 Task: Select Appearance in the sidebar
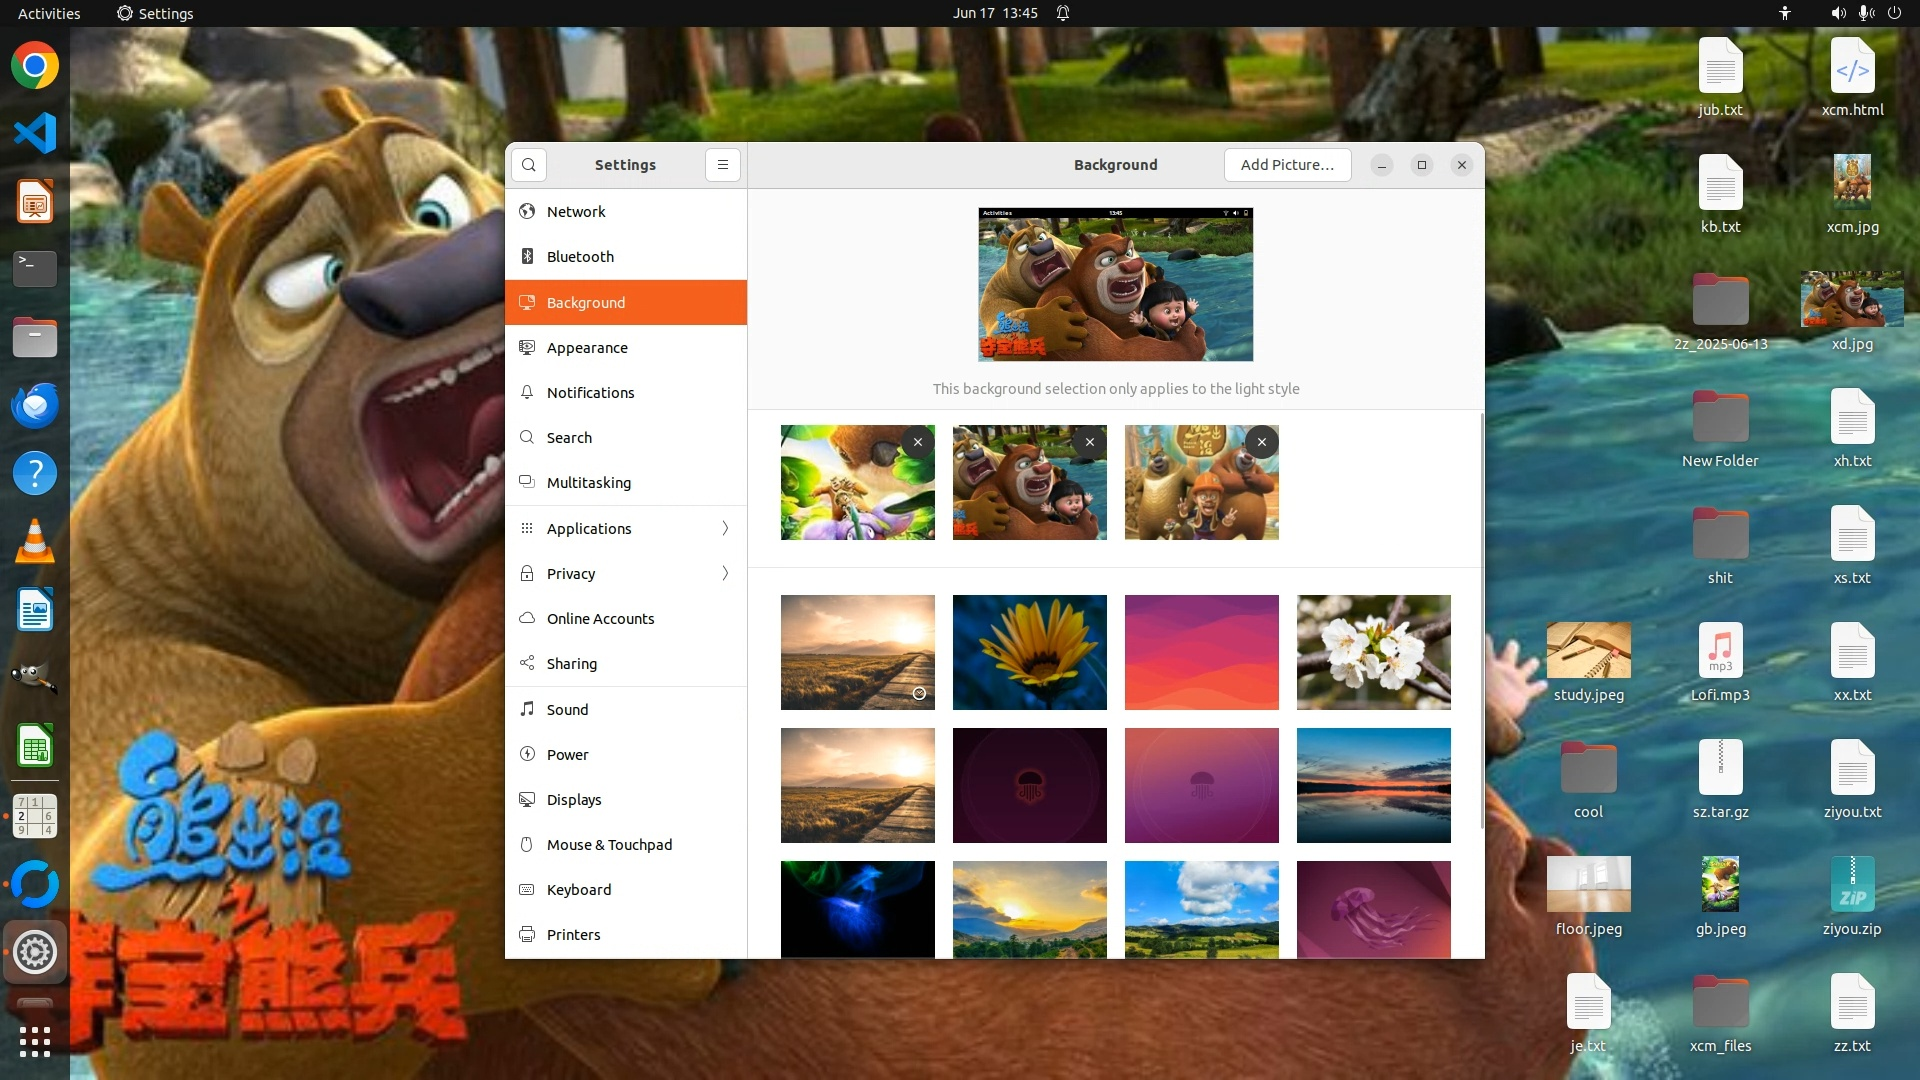[x=587, y=348]
